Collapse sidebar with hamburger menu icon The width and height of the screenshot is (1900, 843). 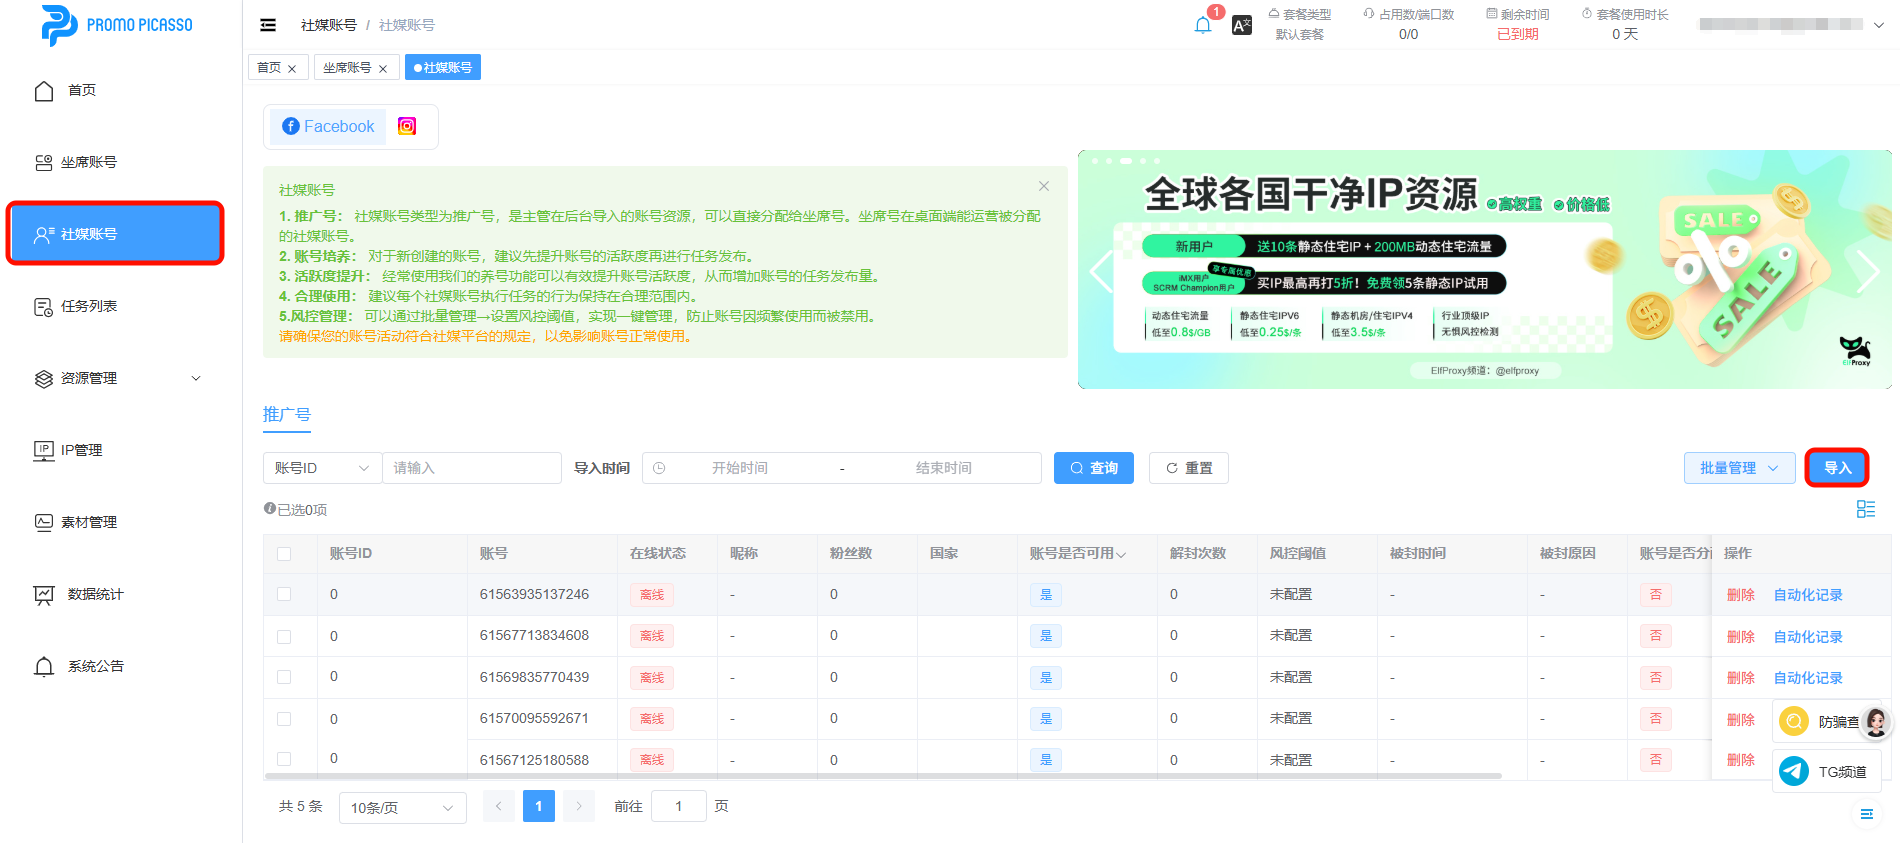click(x=268, y=25)
